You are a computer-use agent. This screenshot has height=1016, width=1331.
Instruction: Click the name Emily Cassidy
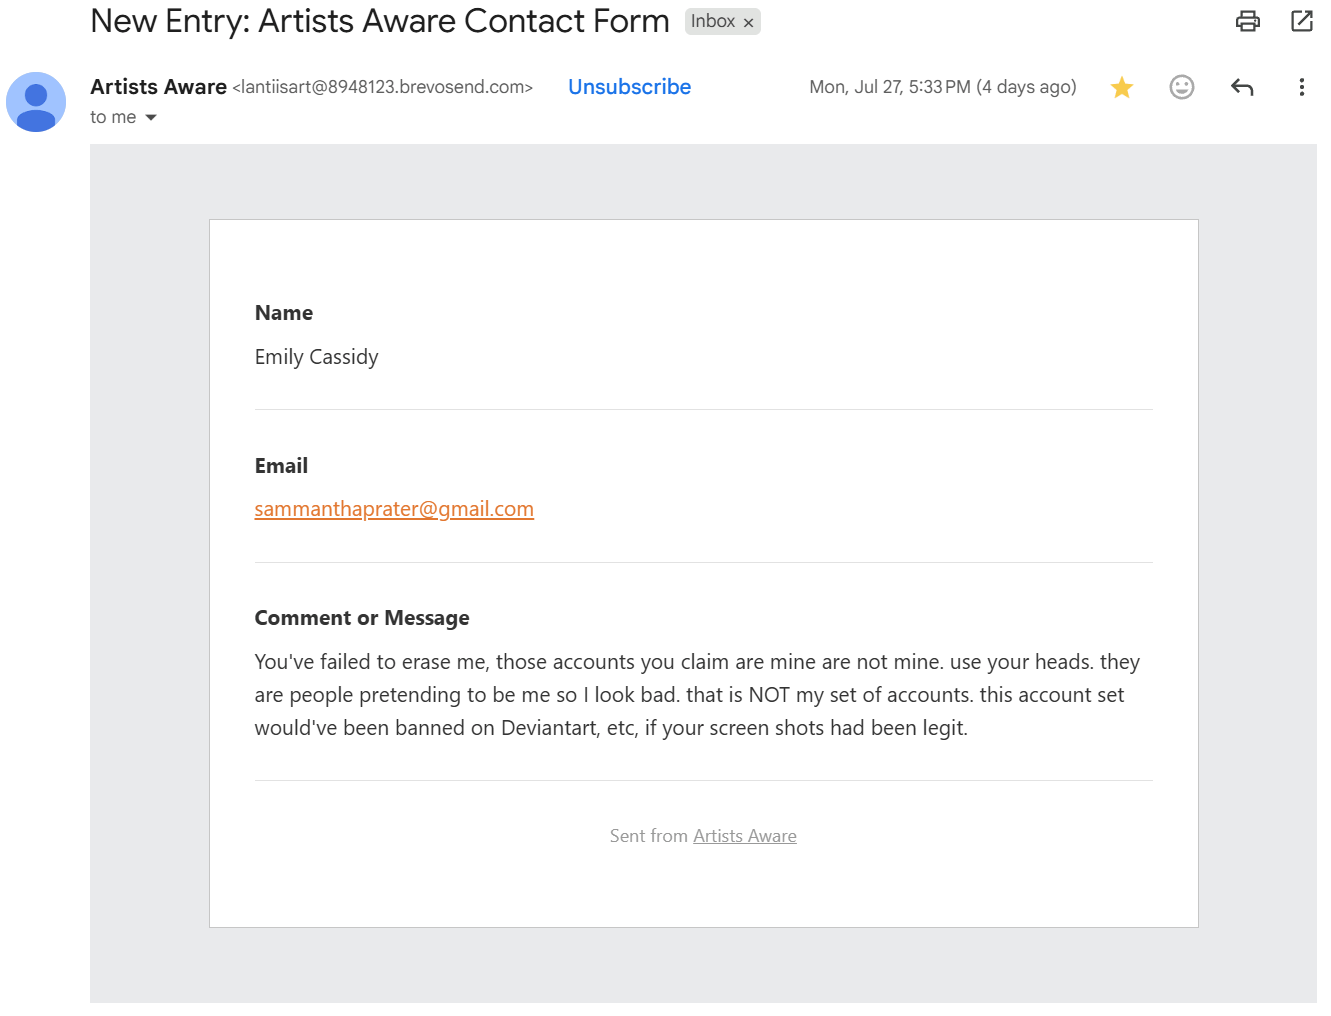pyautogui.click(x=317, y=357)
